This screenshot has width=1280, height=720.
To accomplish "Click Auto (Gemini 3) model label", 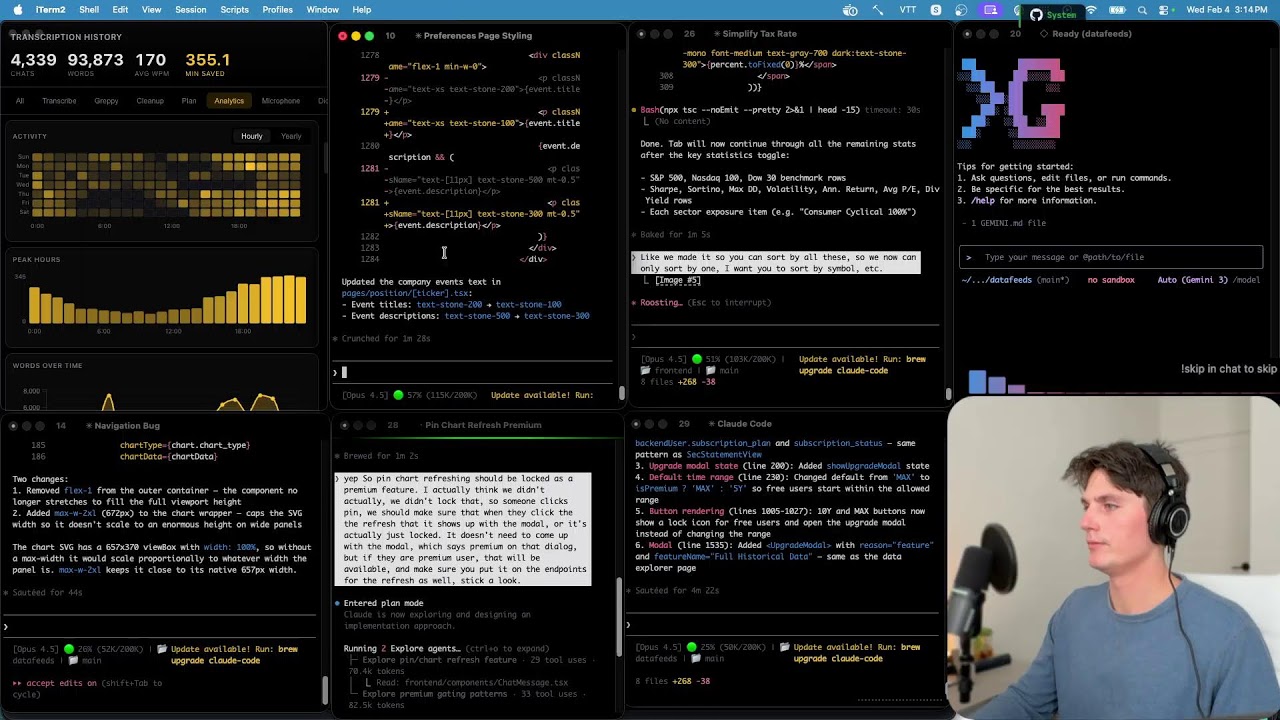I will 1192,280.
